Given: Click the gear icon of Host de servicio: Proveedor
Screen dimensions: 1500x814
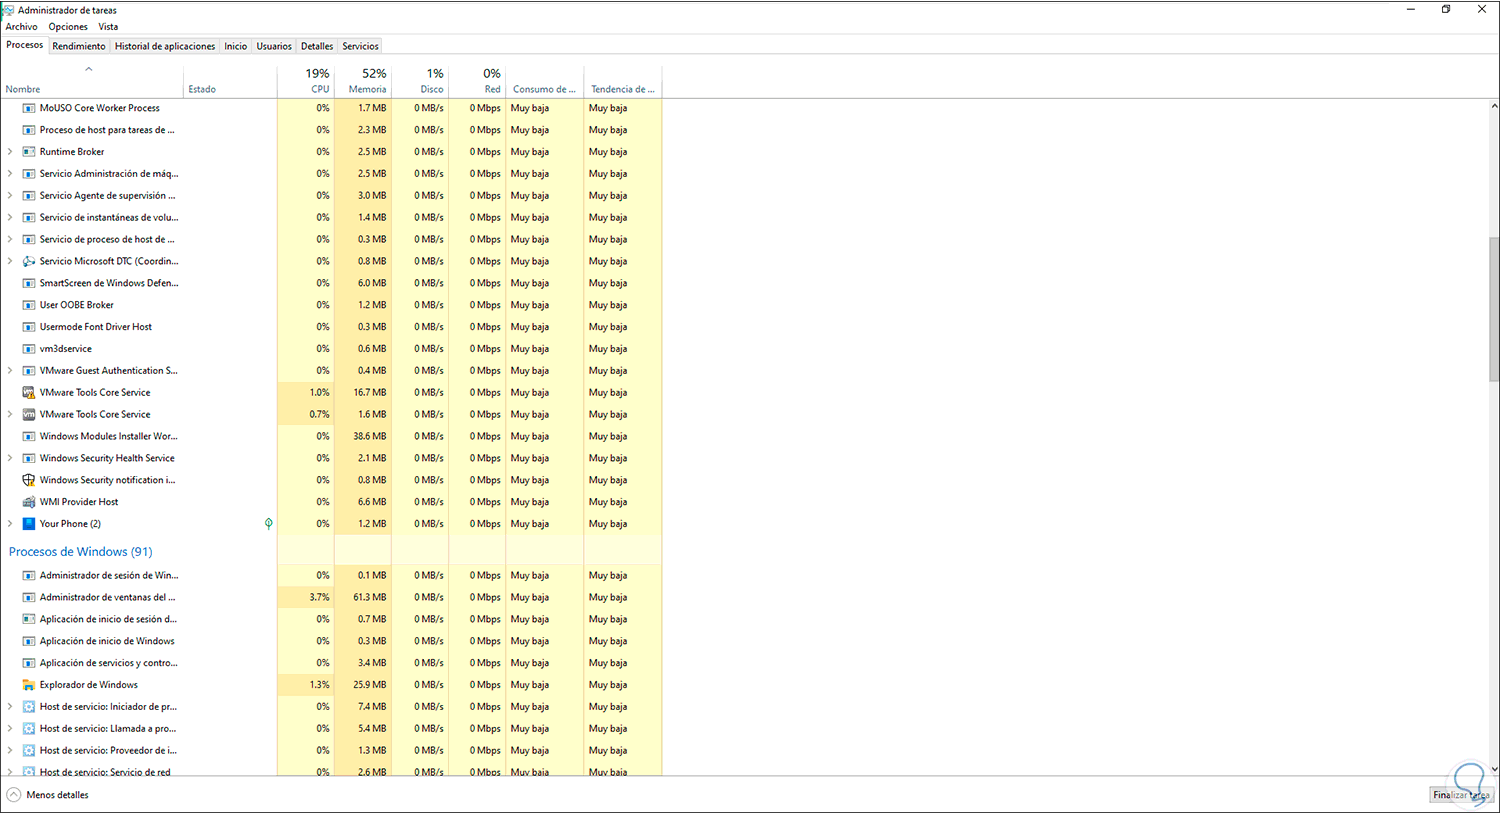Looking at the screenshot, I should [x=29, y=751].
